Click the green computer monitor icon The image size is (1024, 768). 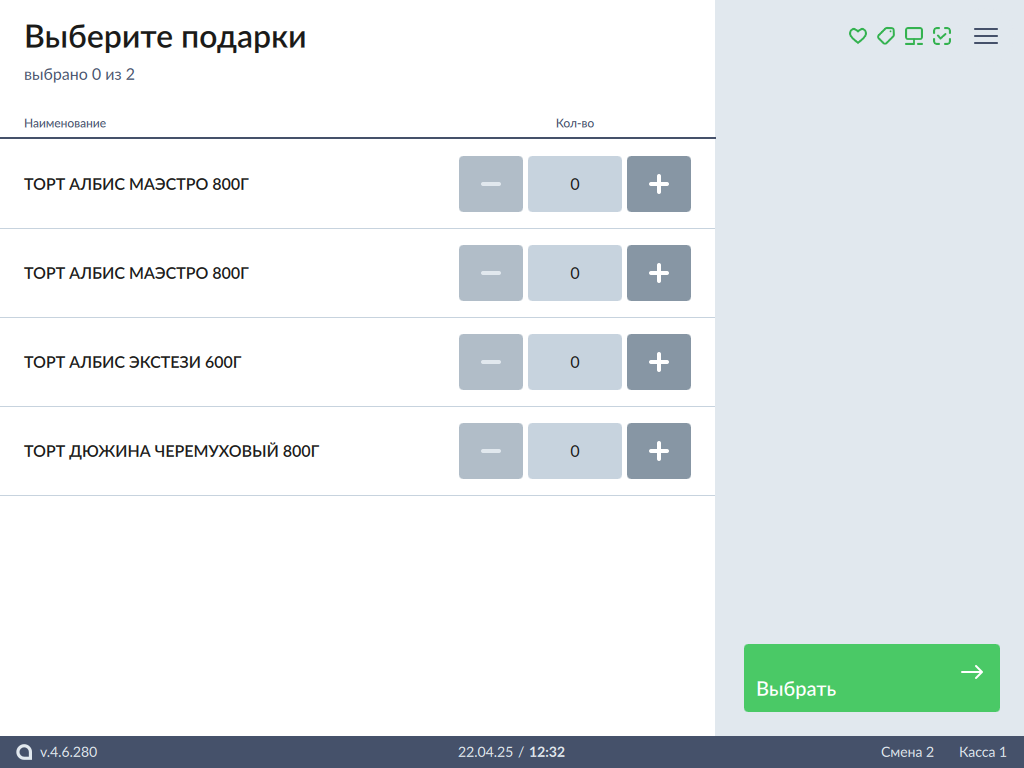pos(913,36)
